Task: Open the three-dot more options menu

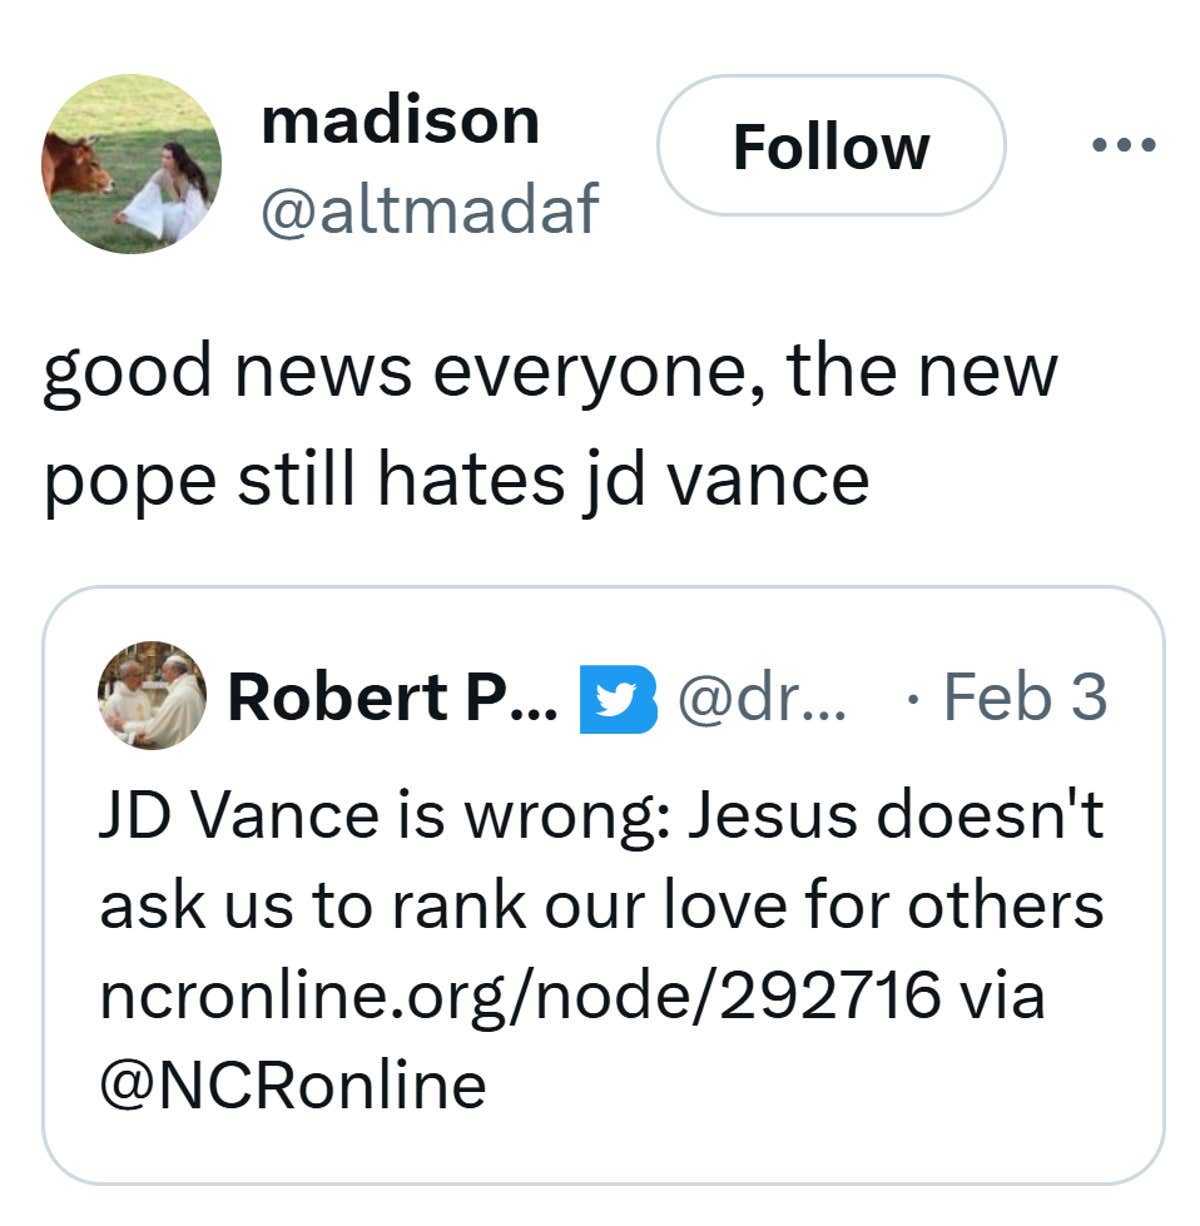Action: 1124,146
